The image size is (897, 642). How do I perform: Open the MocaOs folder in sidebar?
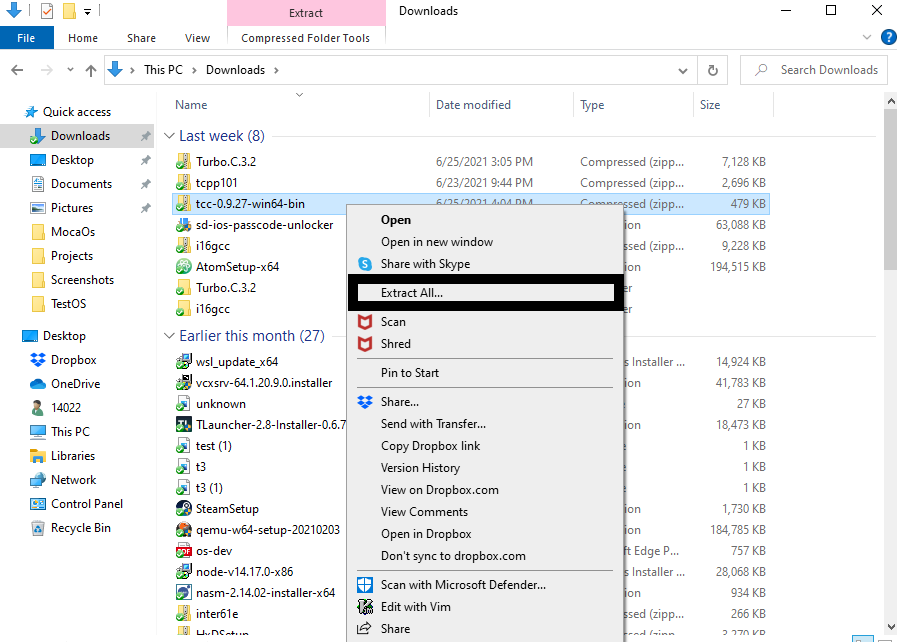73,232
